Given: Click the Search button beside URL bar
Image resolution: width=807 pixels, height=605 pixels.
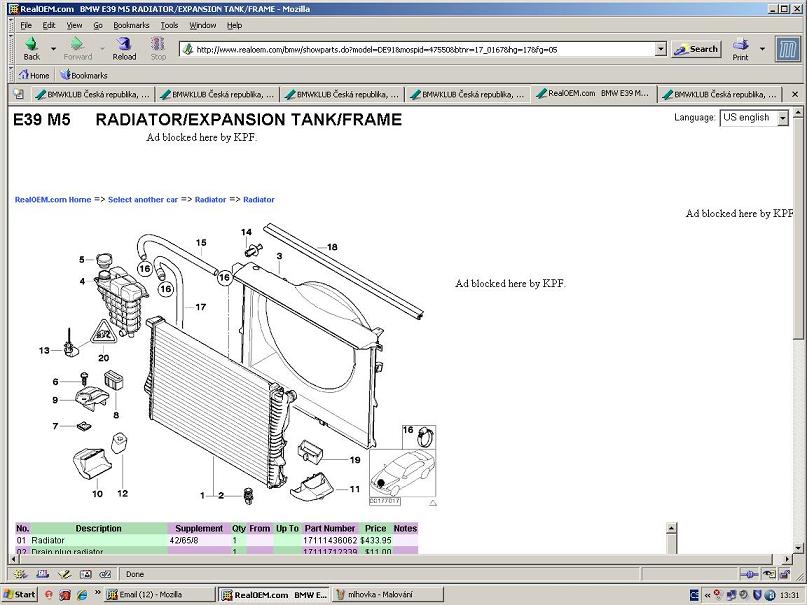Looking at the screenshot, I should click(x=696, y=49).
